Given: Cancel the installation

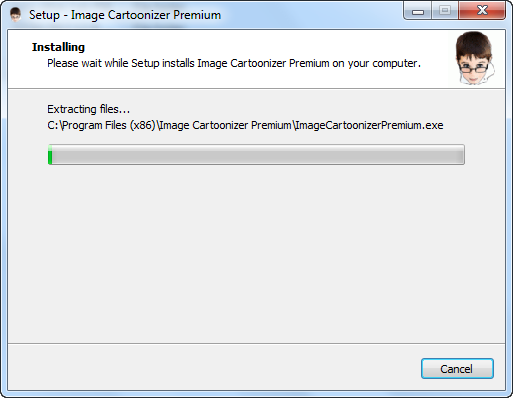Looking at the screenshot, I should tap(457, 369).
